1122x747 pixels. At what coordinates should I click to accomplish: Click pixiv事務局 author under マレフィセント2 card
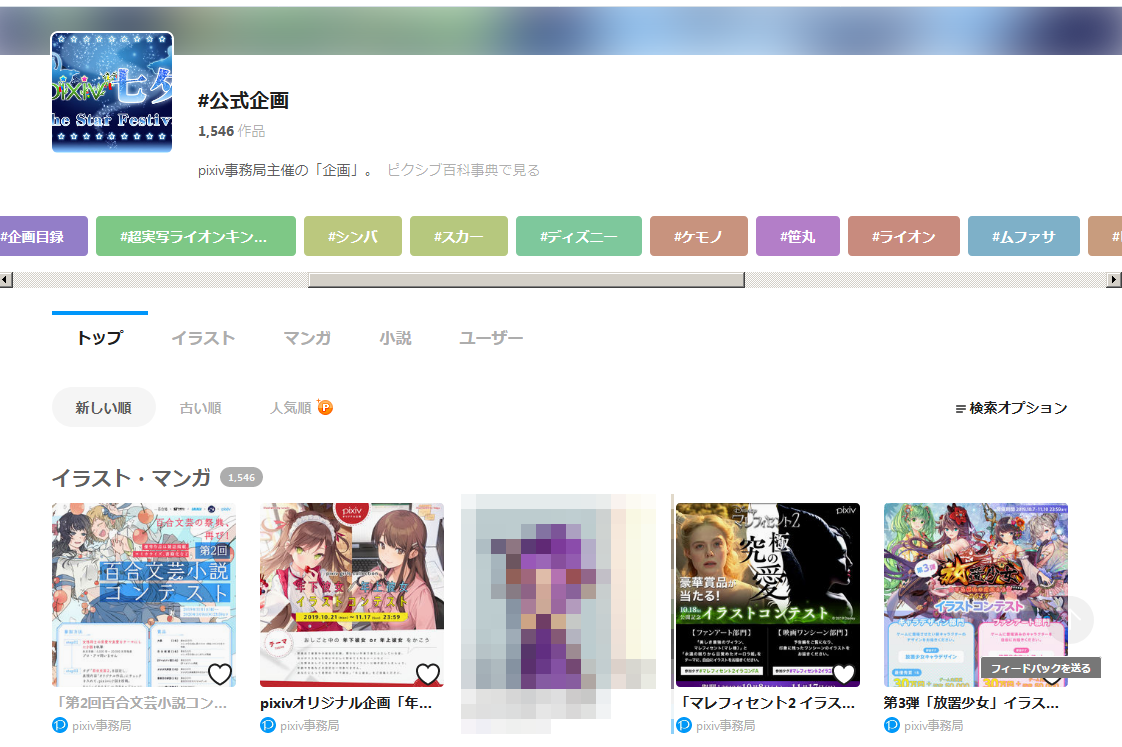726,726
